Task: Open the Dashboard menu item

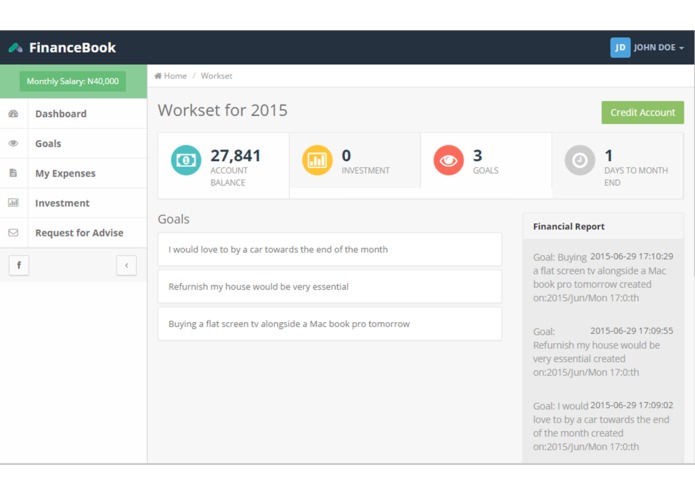Action: [x=74, y=114]
